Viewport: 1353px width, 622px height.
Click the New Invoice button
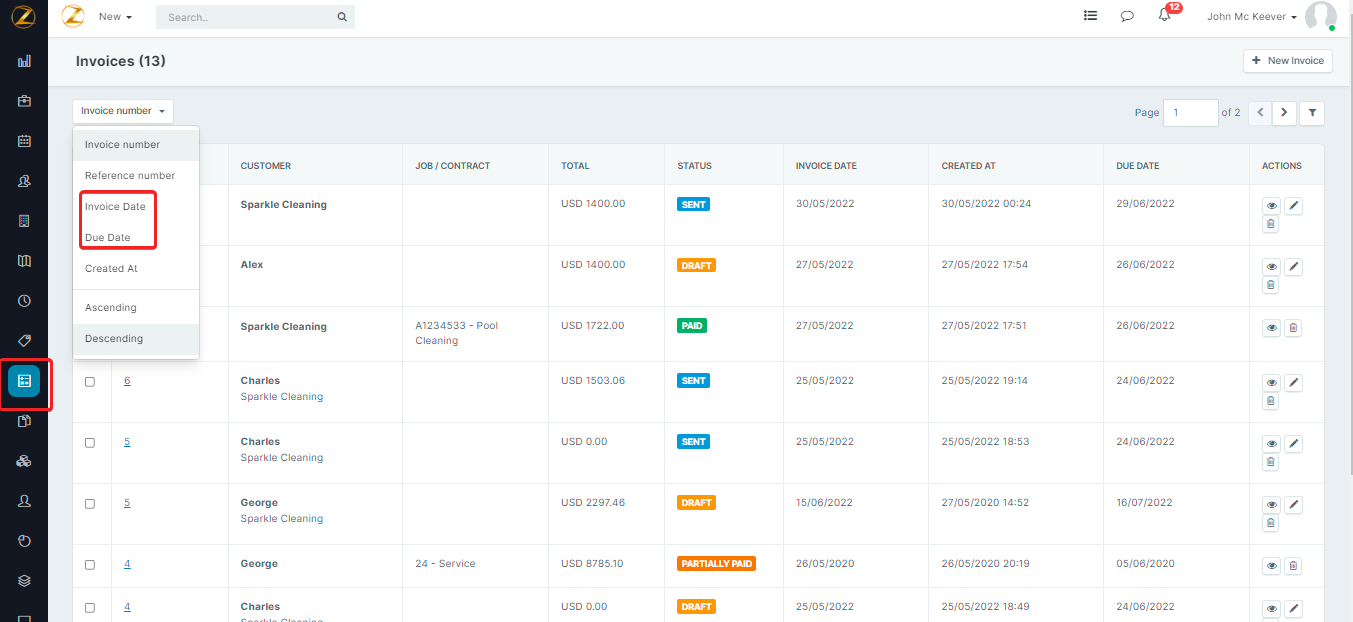click(x=1287, y=61)
